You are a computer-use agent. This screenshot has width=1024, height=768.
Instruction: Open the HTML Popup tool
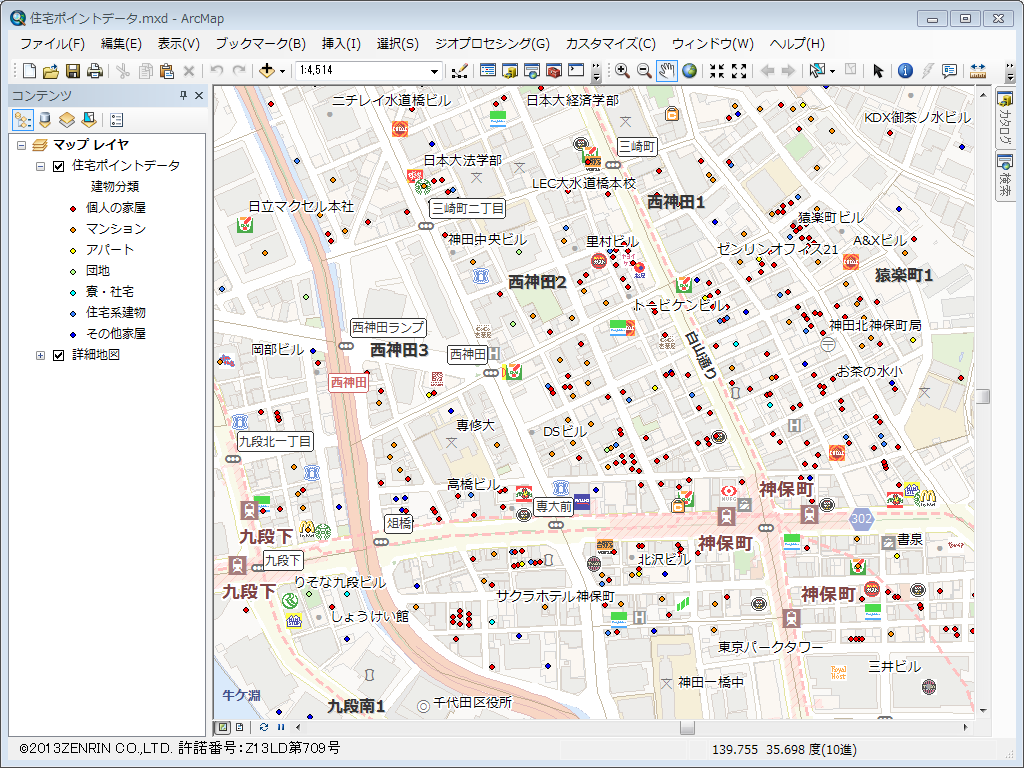[950, 71]
